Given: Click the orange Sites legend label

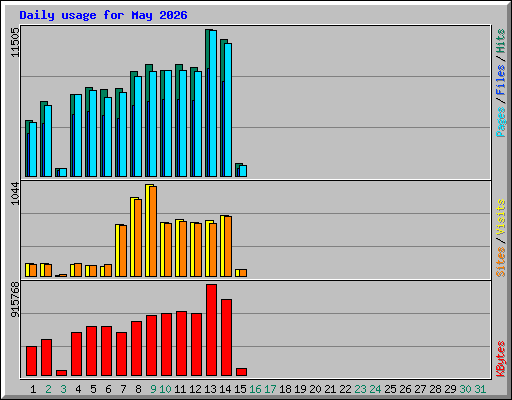Looking at the screenshot, I should 500,262.
